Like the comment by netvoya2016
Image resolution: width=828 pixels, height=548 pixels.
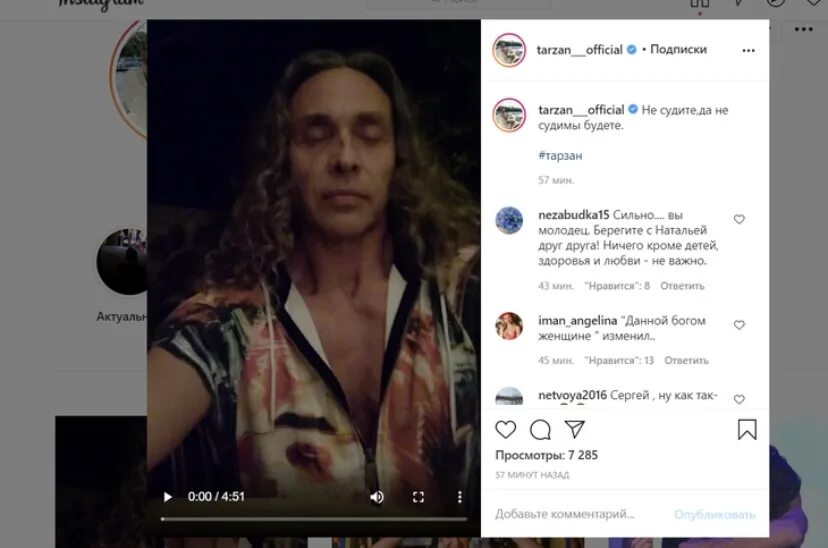pos(739,399)
